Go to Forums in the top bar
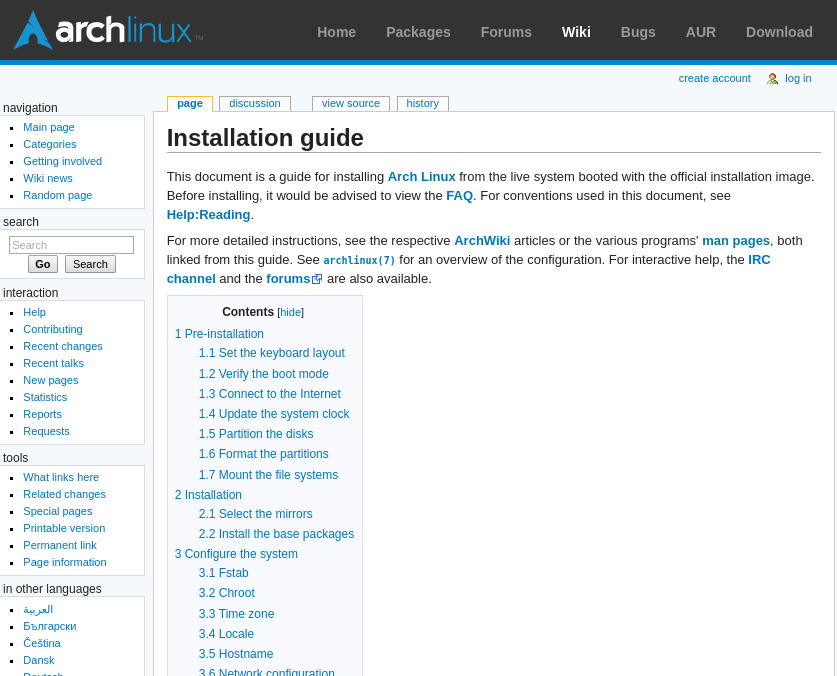837x676 pixels. 506,32
